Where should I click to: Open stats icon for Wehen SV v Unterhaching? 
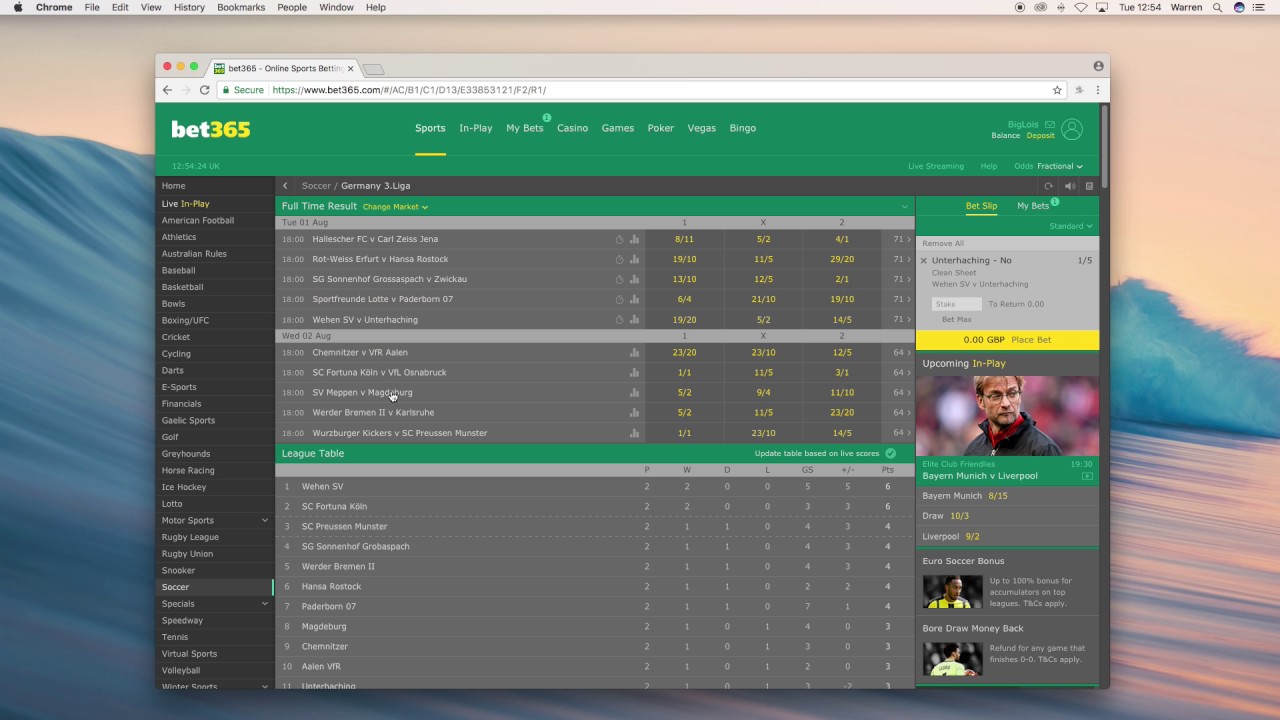coord(634,320)
